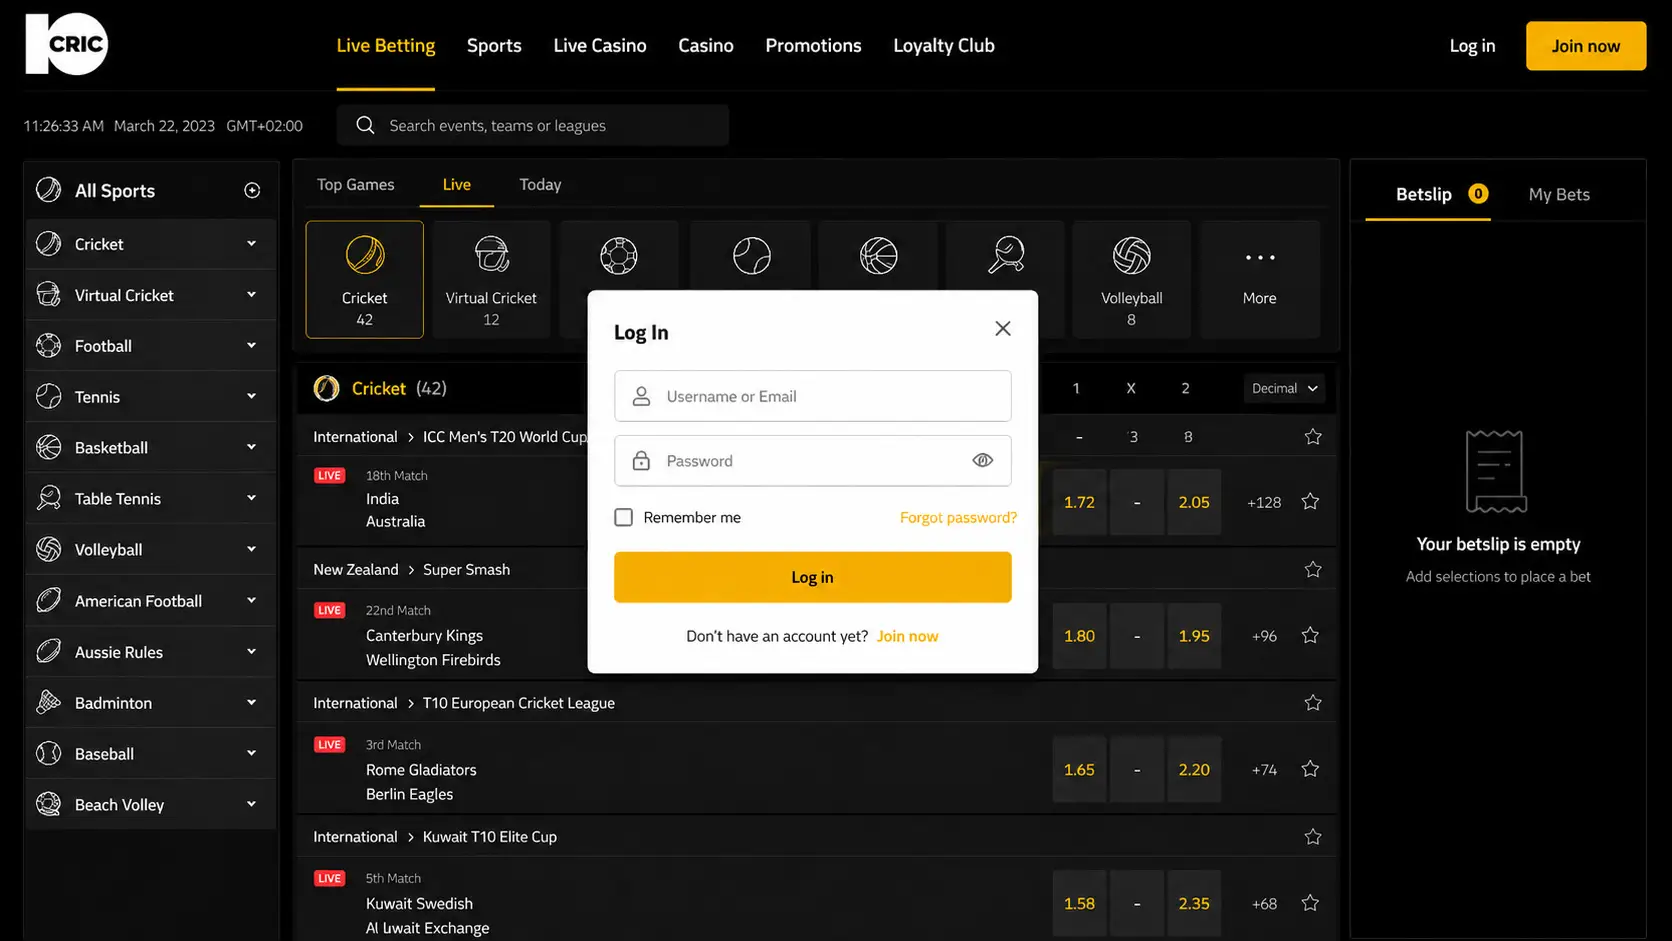This screenshot has height=941, width=1672.
Task: Select Al Luwait Exchange odds 2.35
Action: pyautogui.click(x=1194, y=903)
